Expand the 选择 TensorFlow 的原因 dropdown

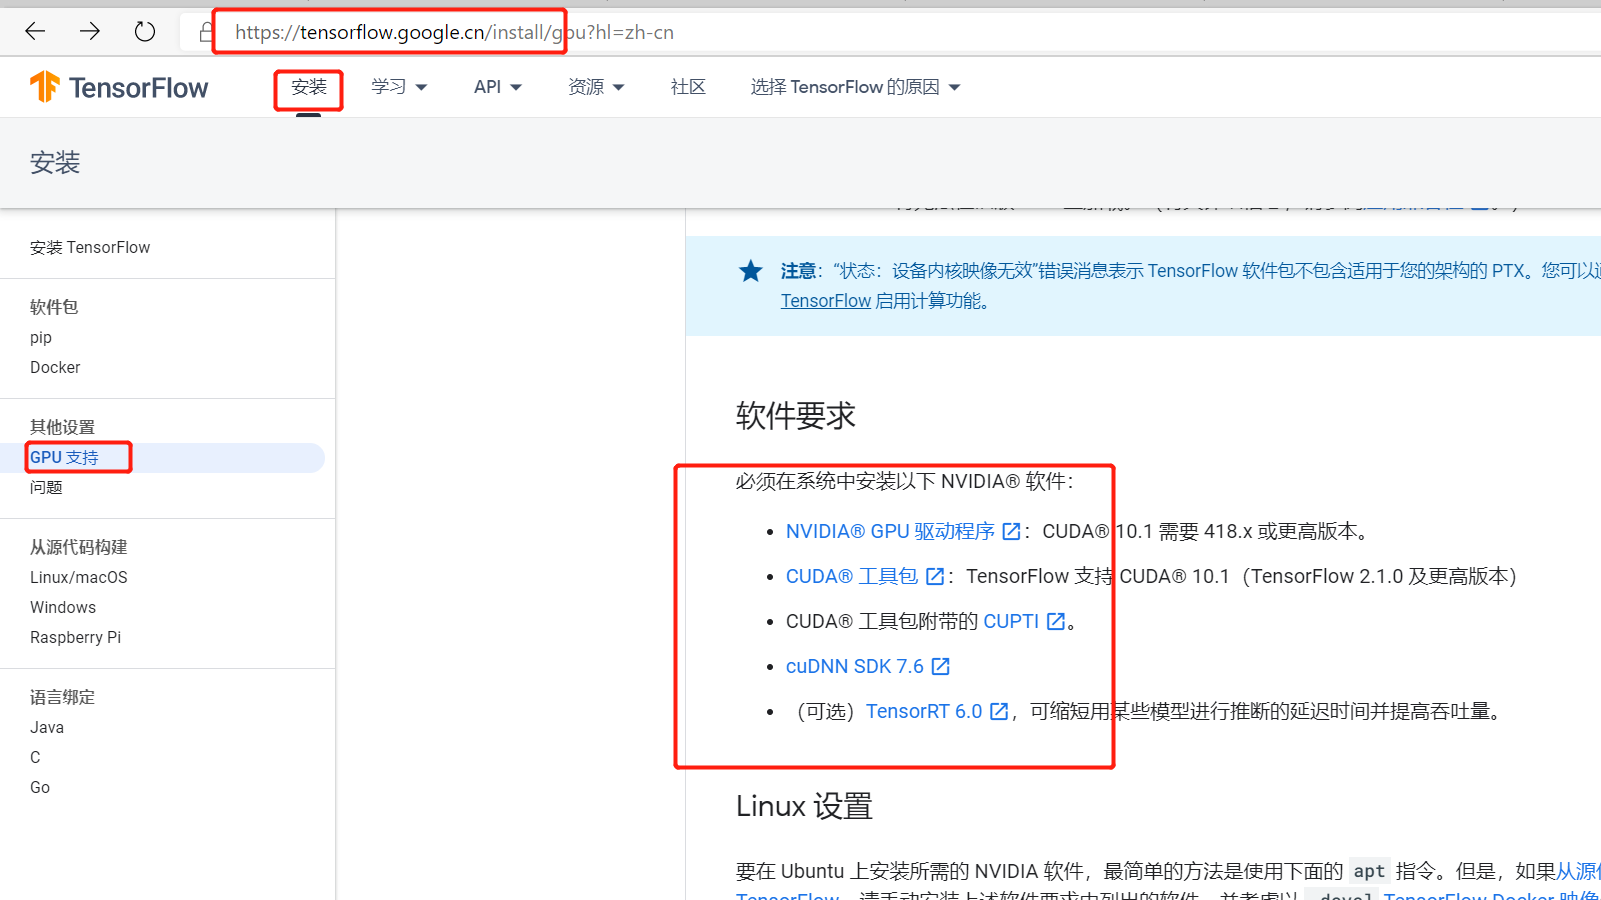pos(853,87)
